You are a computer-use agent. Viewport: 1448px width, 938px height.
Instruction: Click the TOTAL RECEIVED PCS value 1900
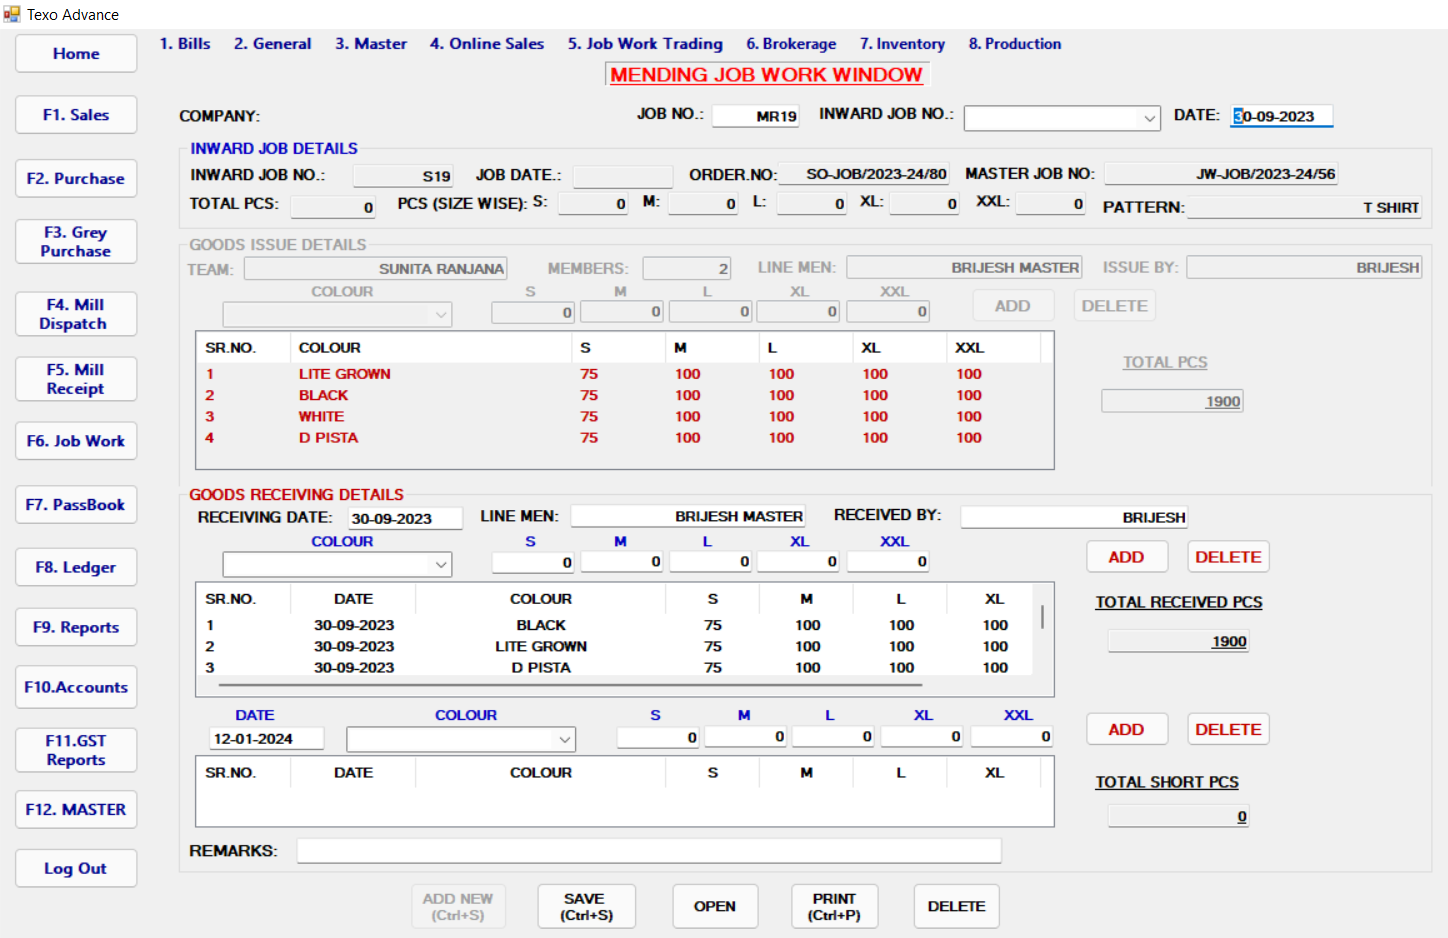click(x=1178, y=642)
